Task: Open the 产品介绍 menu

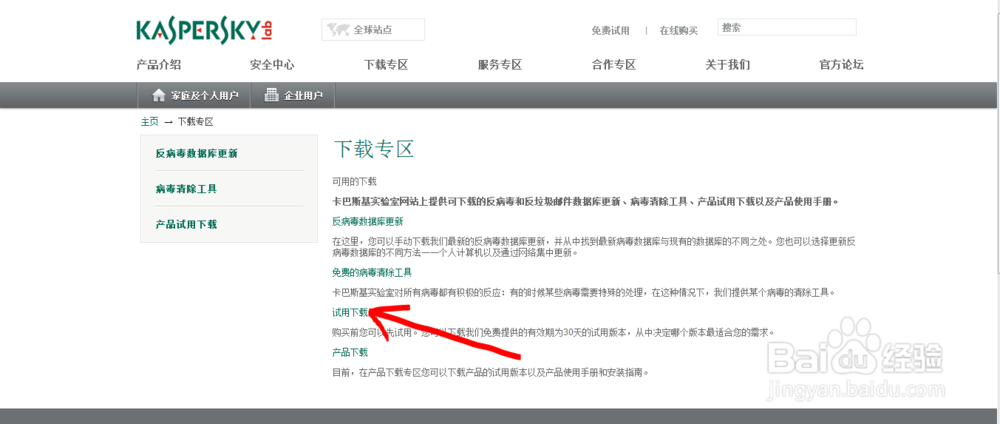Action: 158,64
